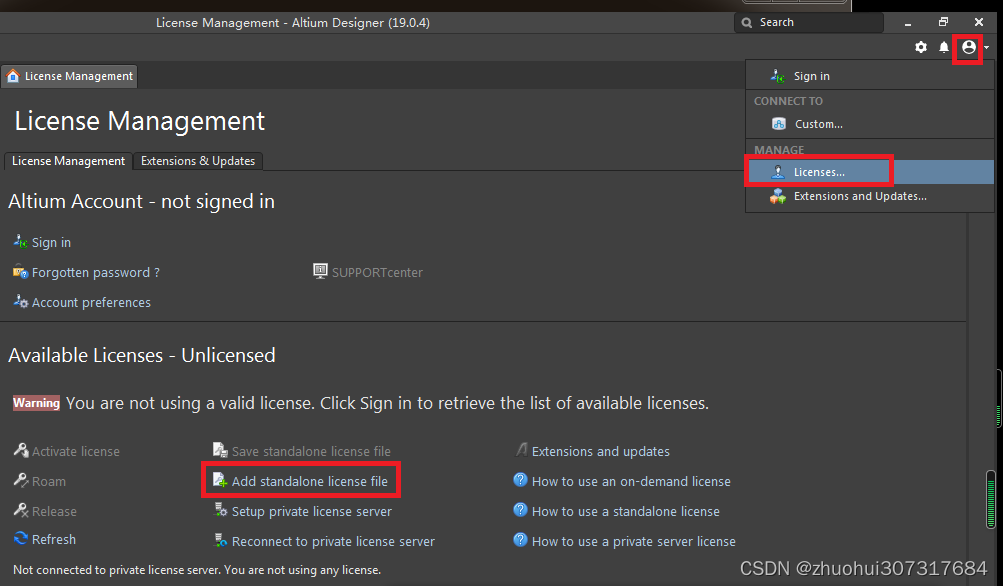
Task: Open Extensions and Updates... menu entry
Action: coord(859,196)
